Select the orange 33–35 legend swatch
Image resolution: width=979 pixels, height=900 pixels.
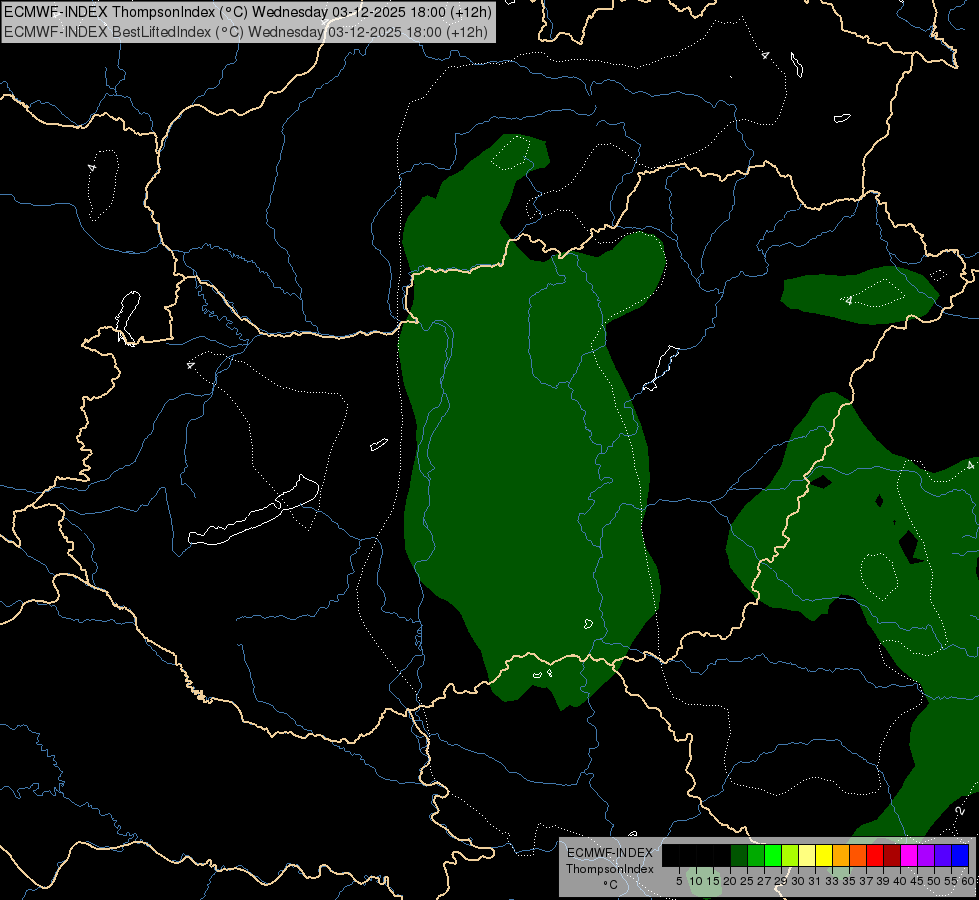[x=841, y=855]
